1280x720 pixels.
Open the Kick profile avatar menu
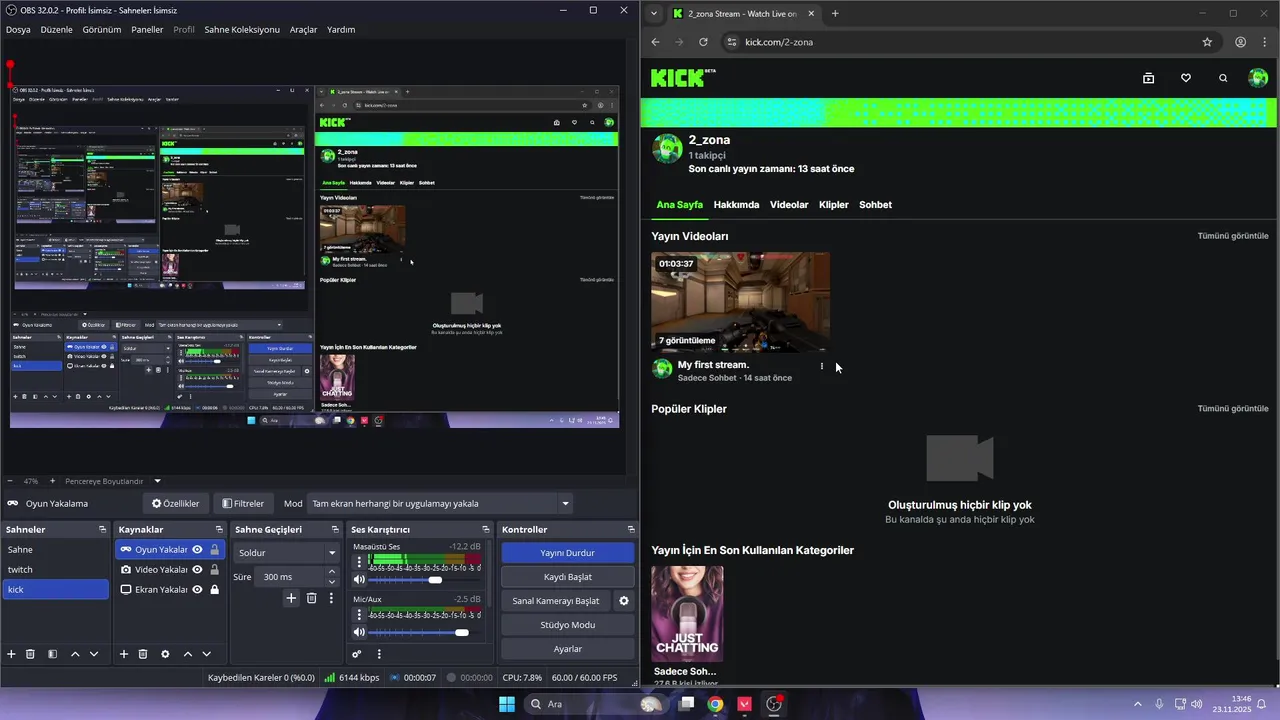click(x=1259, y=78)
